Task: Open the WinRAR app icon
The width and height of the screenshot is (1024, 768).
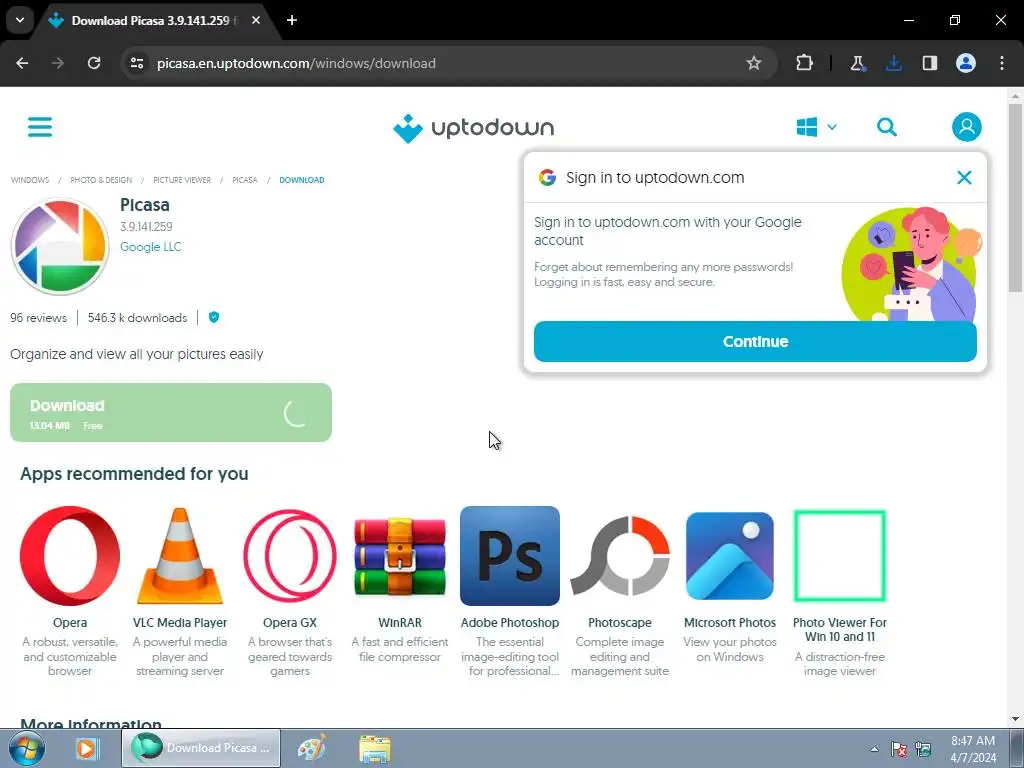Action: (400, 556)
